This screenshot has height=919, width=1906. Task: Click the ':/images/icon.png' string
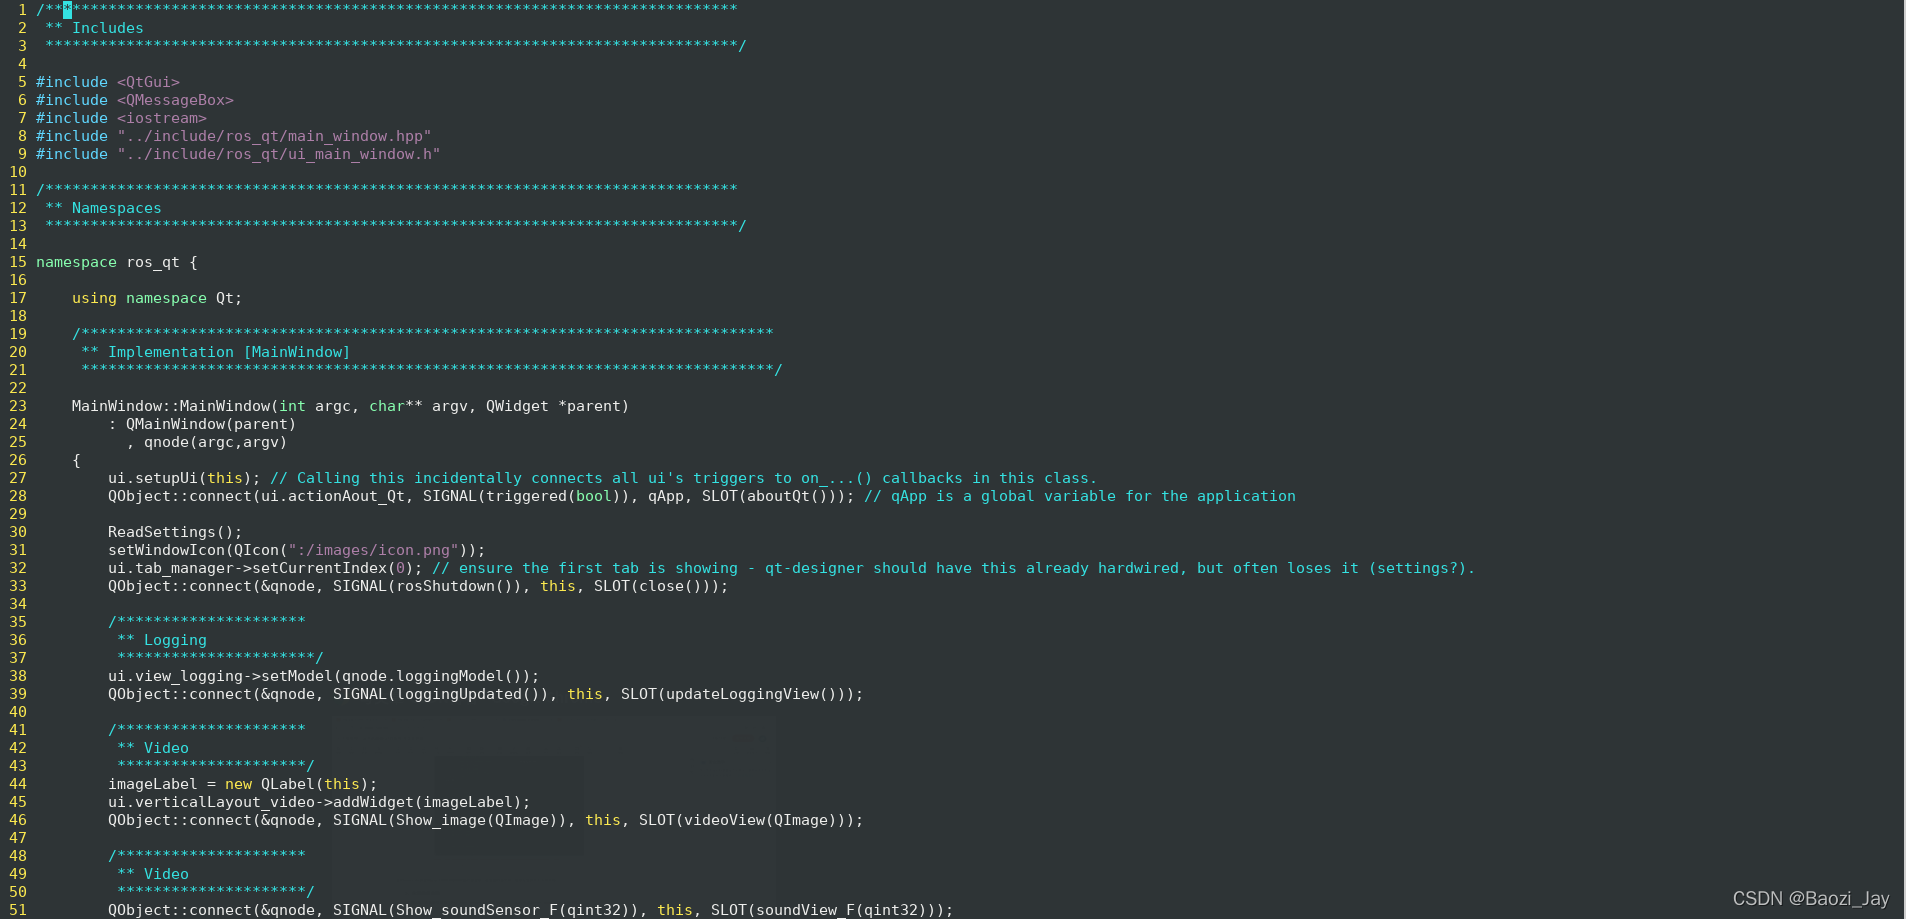click(373, 550)
